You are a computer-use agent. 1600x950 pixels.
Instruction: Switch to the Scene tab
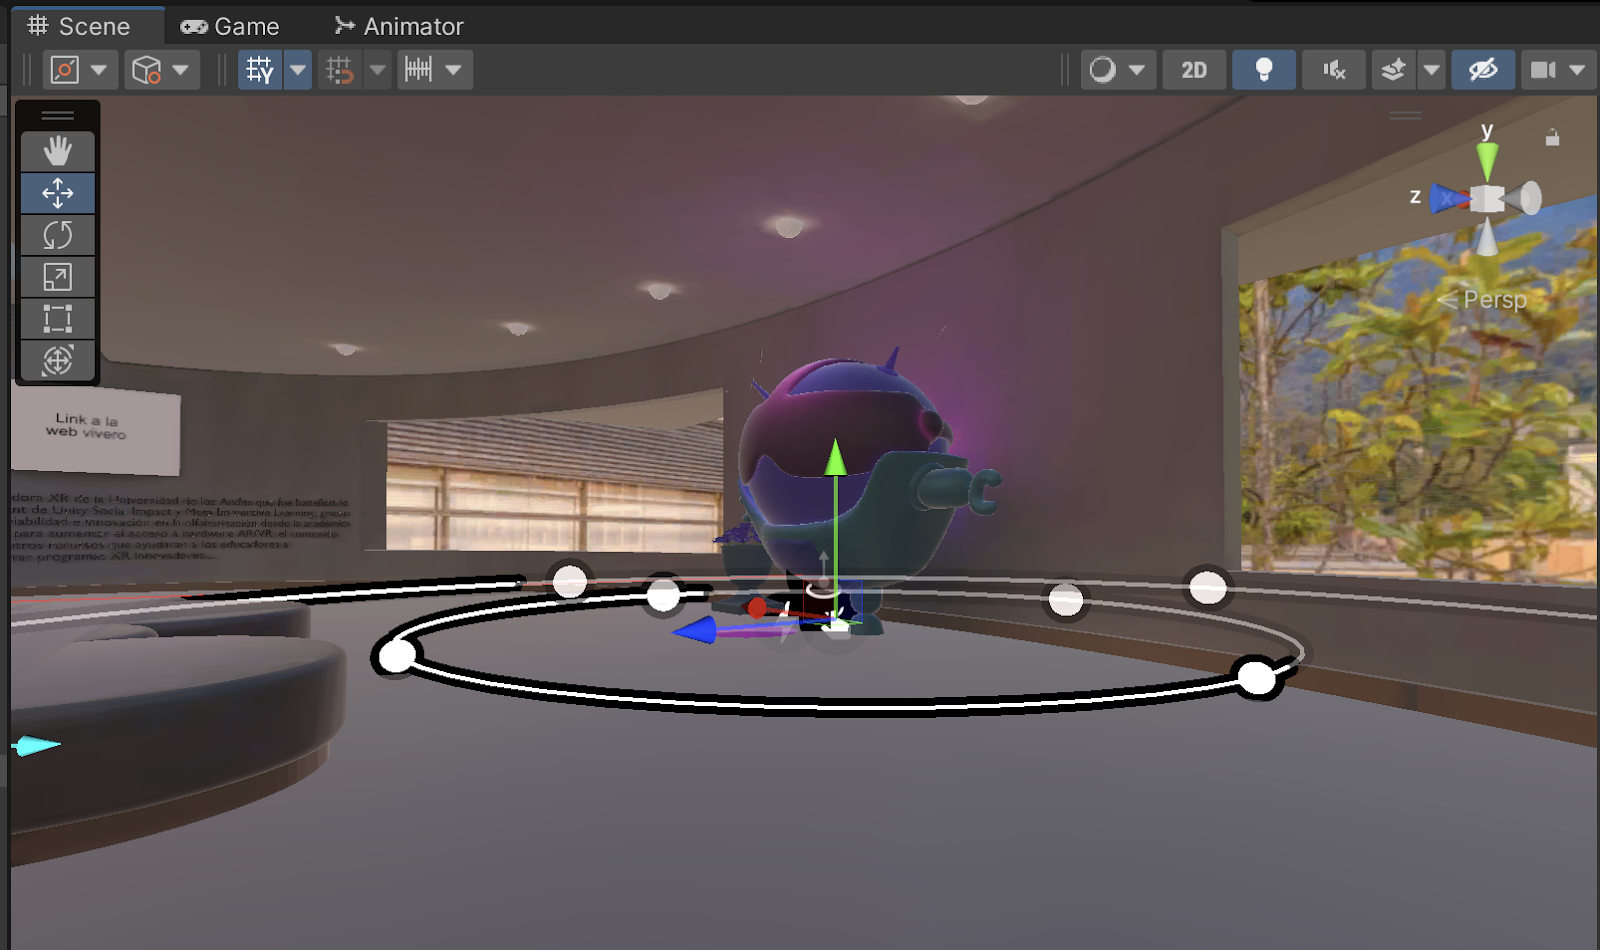click(x=80, y=26)
